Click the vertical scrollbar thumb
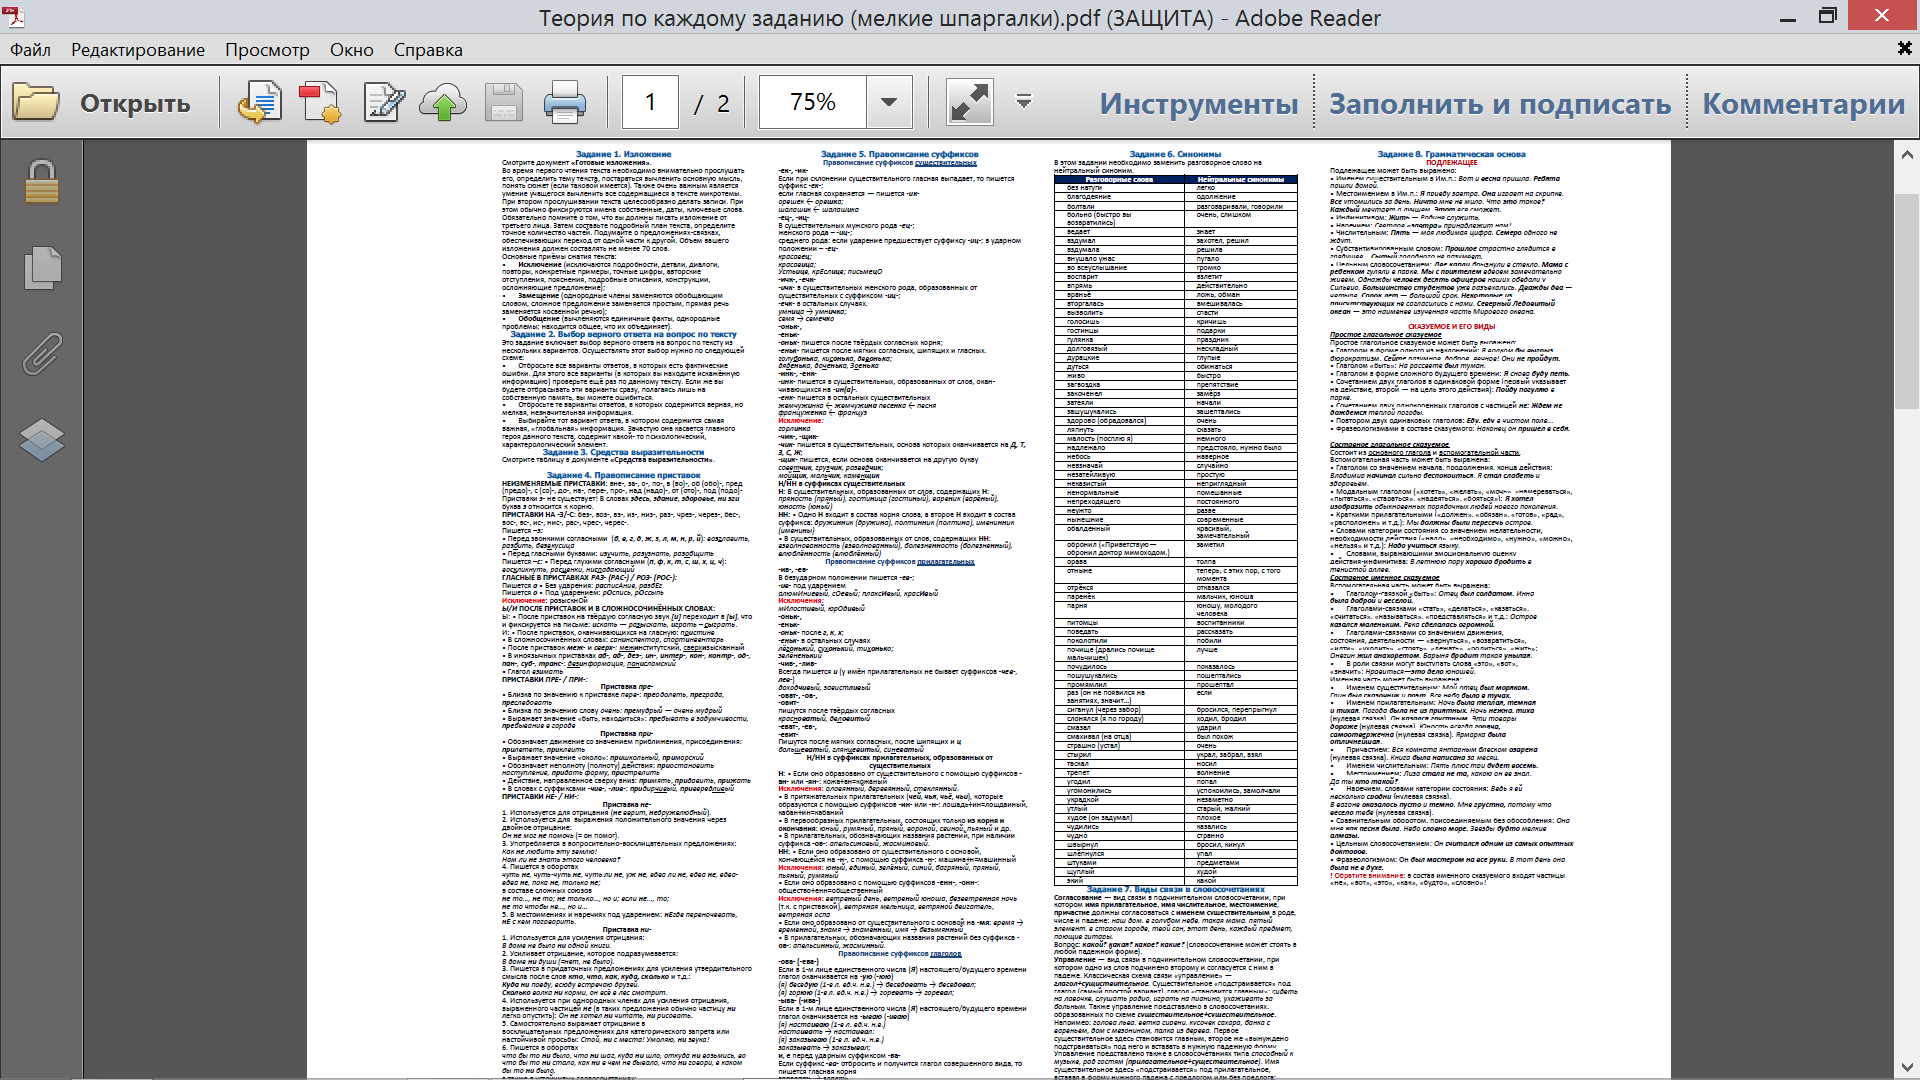 tap(1906, 300)
